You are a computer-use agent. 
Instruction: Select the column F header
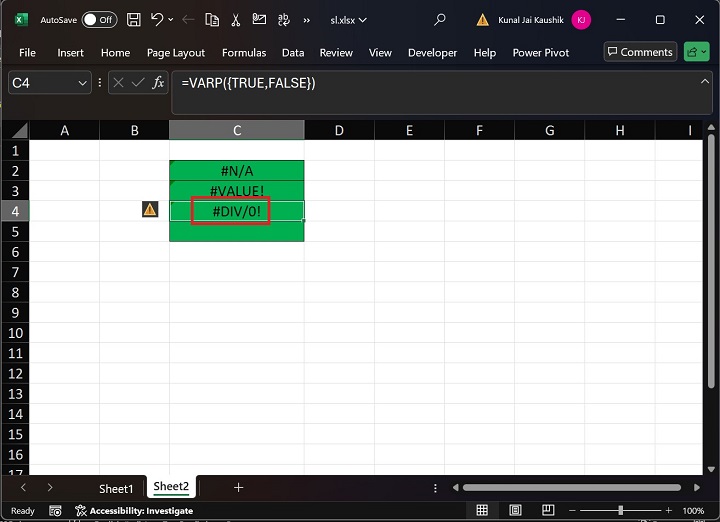479,130
